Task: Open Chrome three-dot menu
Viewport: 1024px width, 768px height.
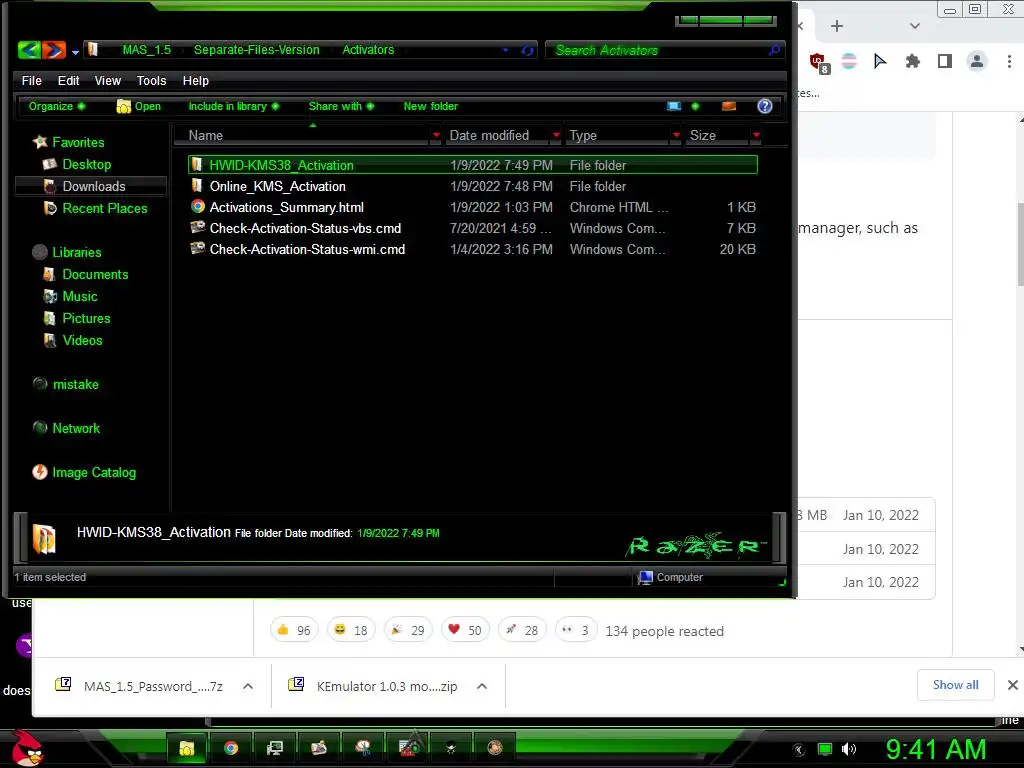Action: pos(1009,61)
